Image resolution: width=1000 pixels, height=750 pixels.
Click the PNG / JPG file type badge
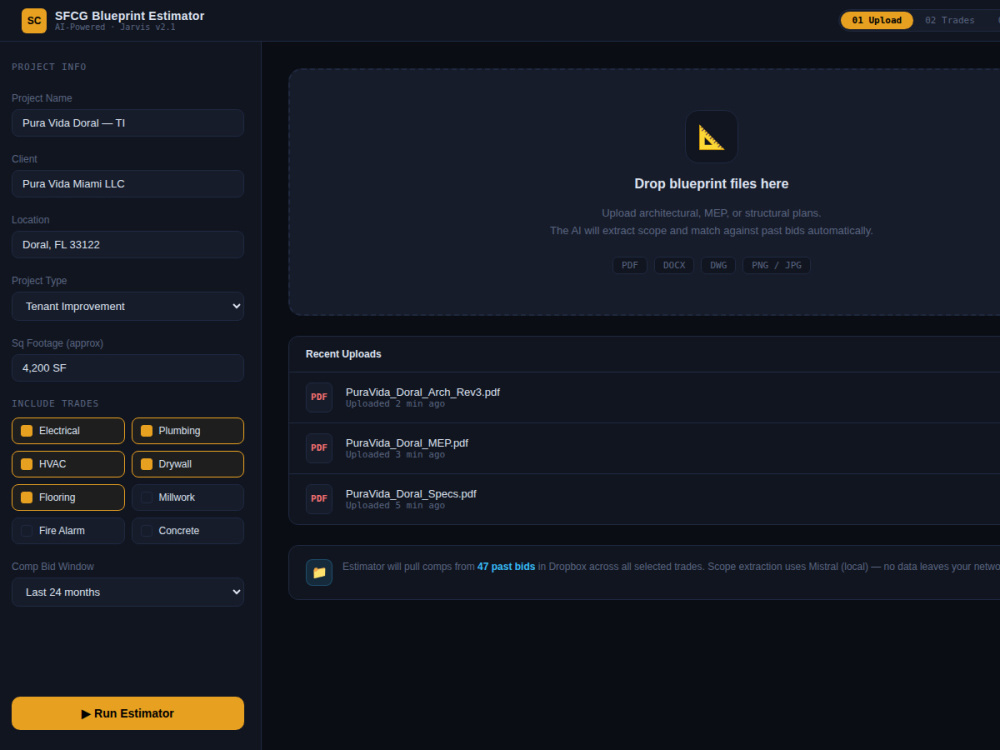776,265
